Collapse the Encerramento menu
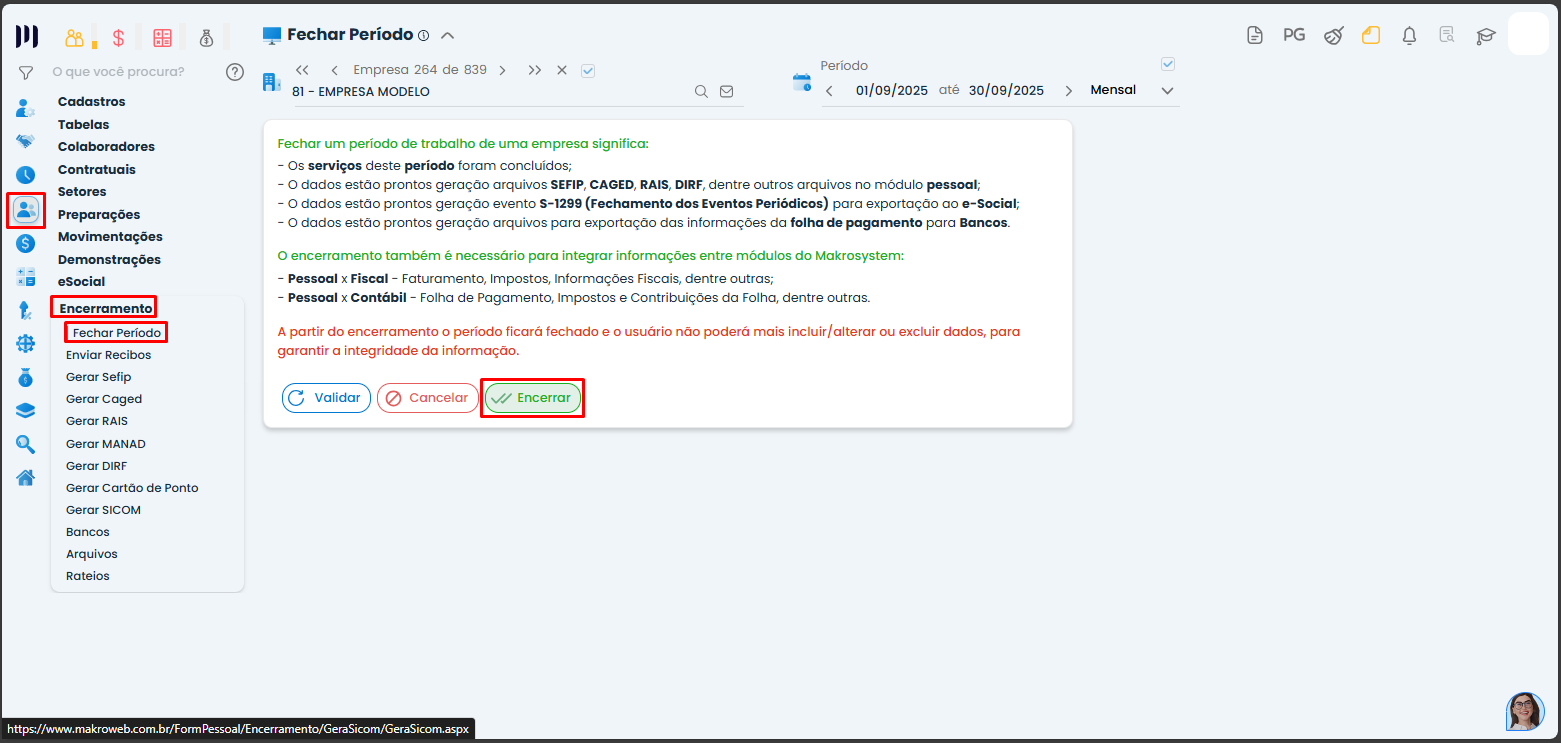 tap(106, 309)
